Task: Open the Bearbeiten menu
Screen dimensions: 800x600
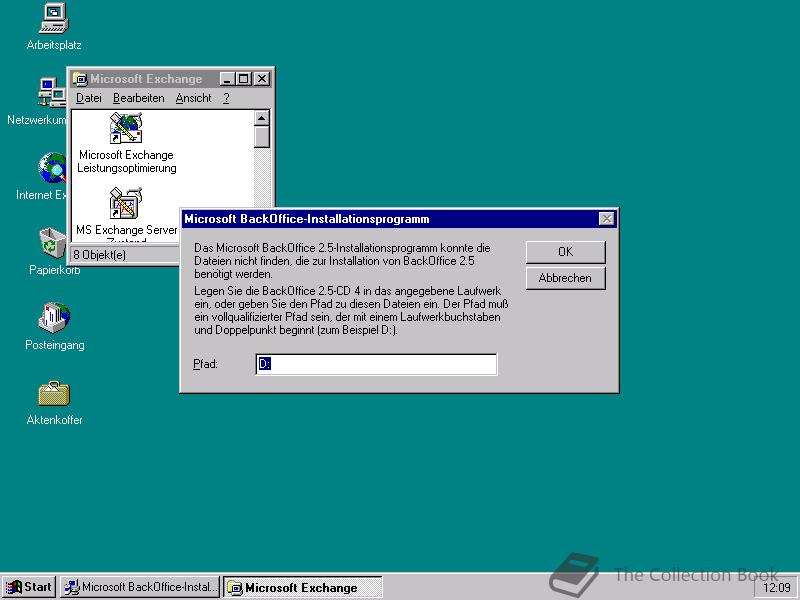Action: pyautogui.click(x=139, y=98)
